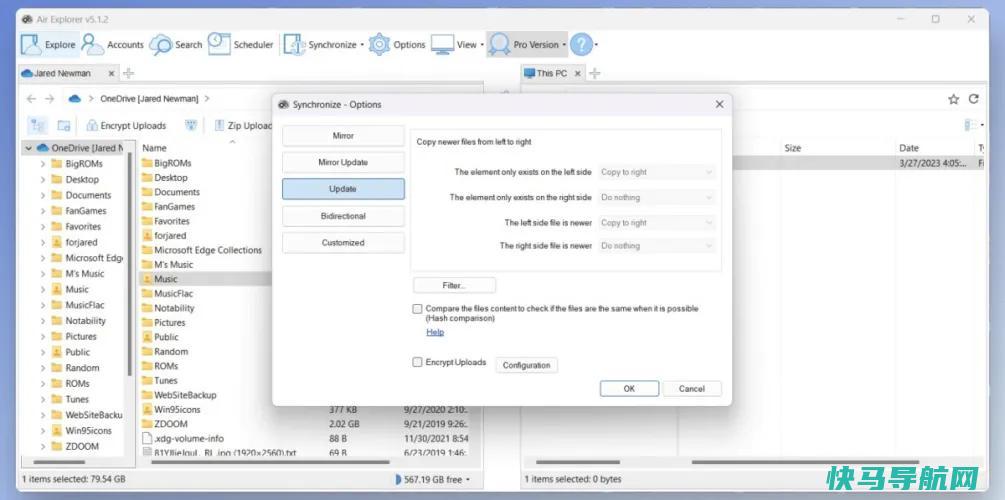Cancel the Synchronize Options dialog
This screenshot has width=1005, height=500.
coord(692,388)
